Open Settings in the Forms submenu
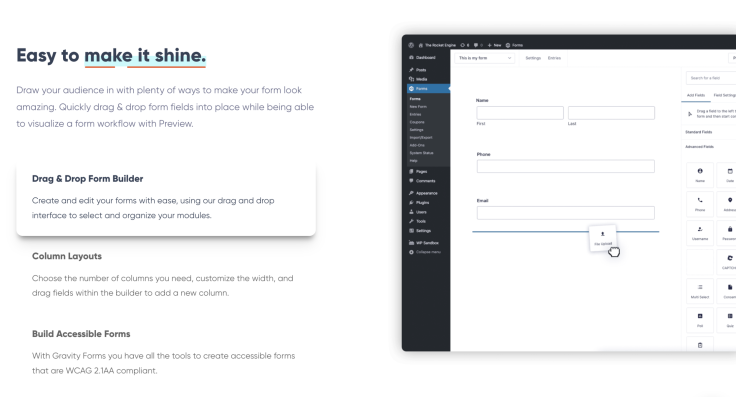 pos(416,130)
